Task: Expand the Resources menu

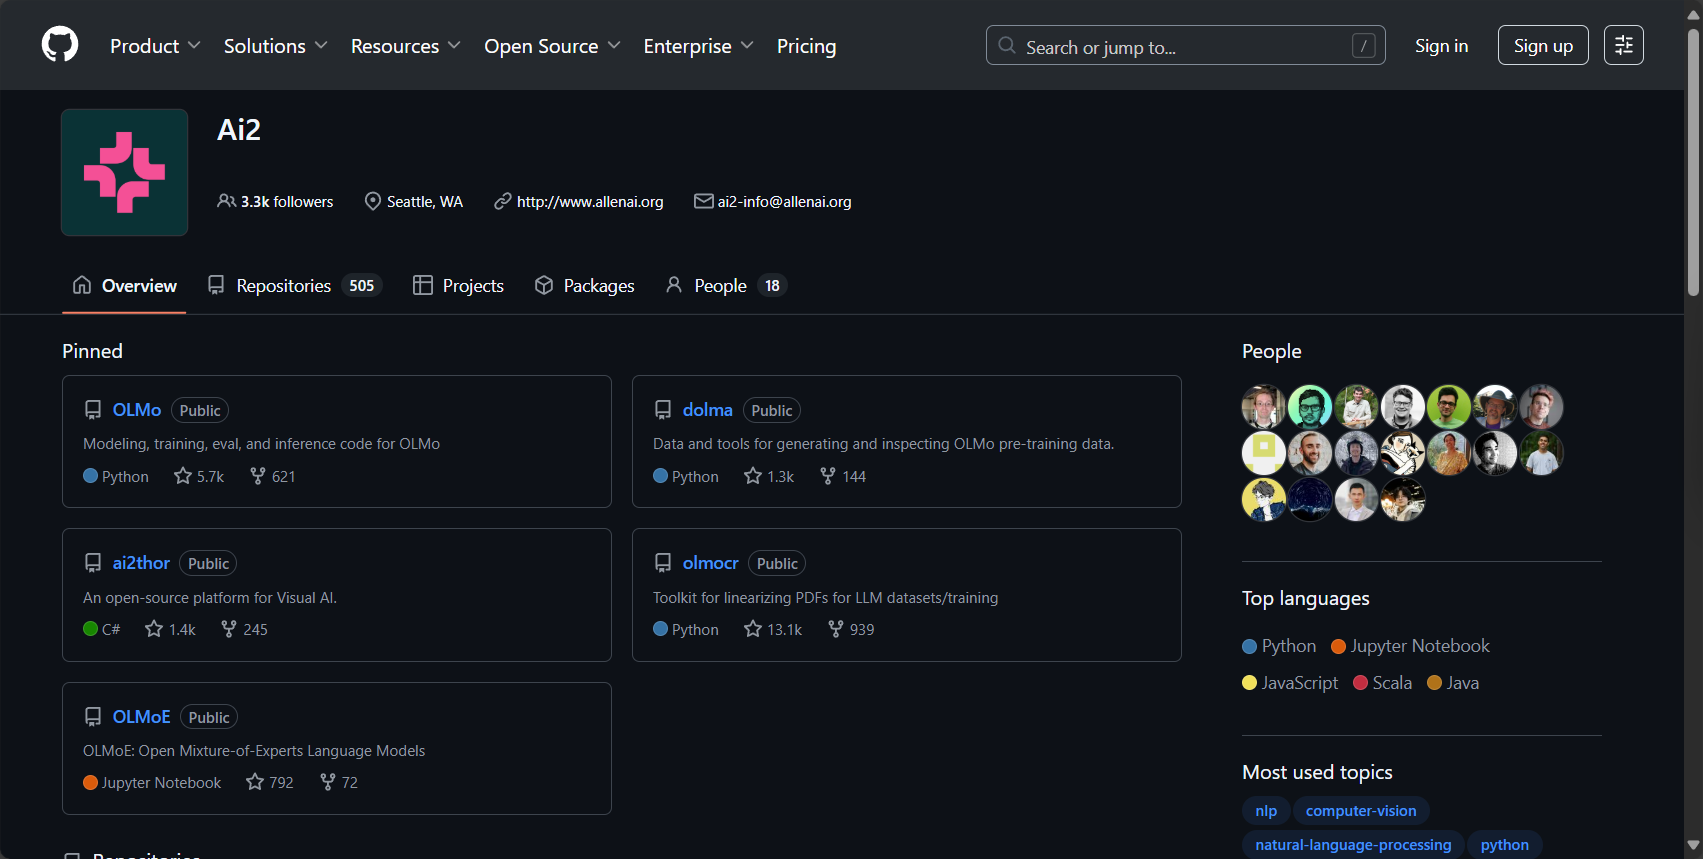Action: click(x=405, y=46)
